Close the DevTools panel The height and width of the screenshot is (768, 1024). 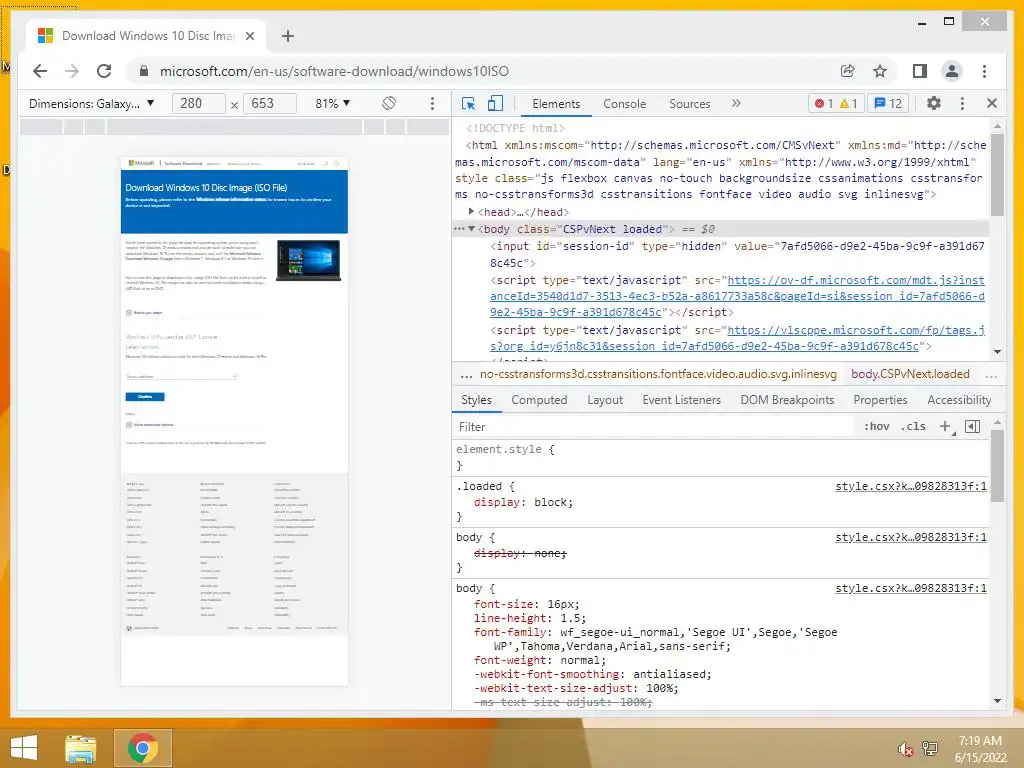pyautogui.click(x=992, y=103)
